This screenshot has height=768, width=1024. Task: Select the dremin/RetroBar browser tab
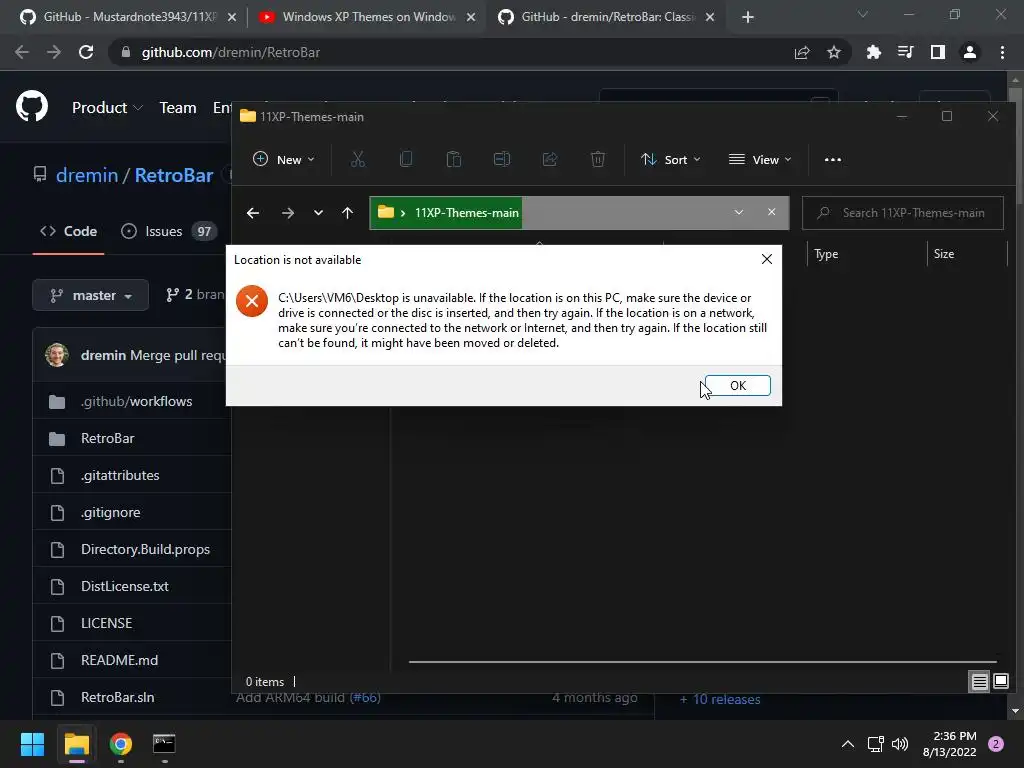click(x=608, y=17)
